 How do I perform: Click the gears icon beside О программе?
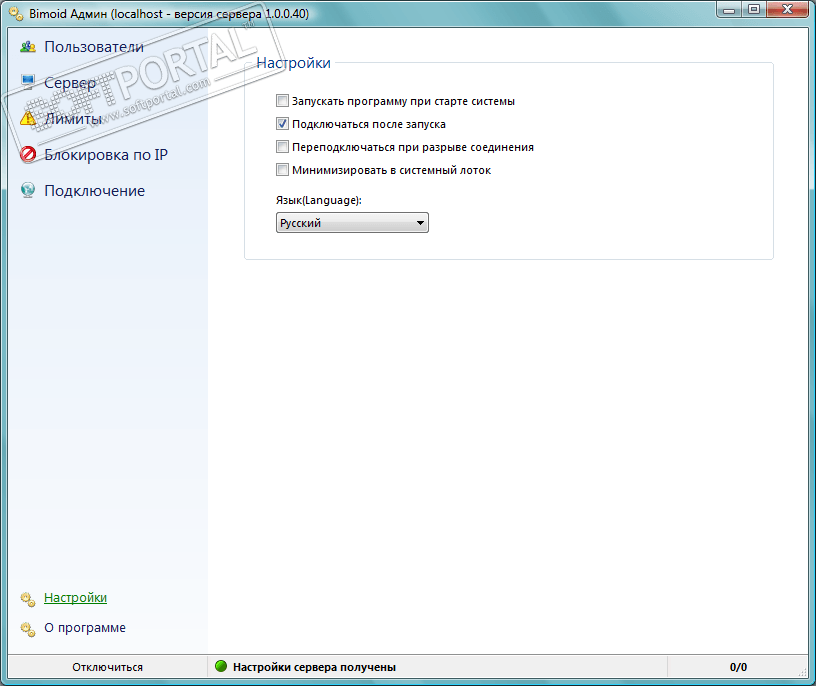point(28,629)
